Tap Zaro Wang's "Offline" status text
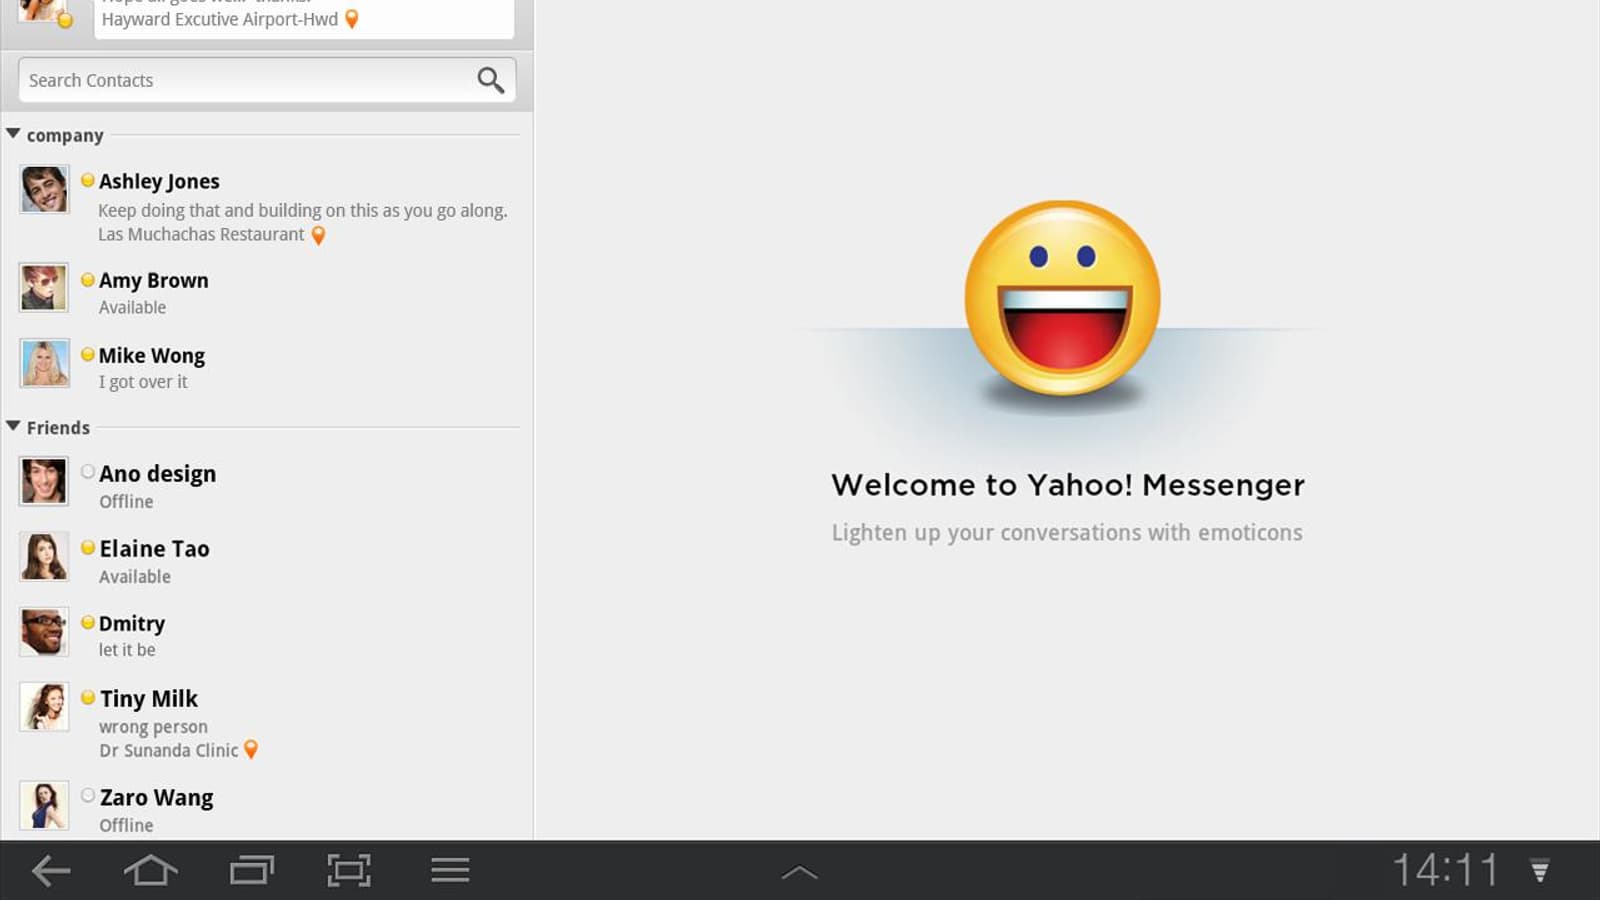 coord(126,826)
